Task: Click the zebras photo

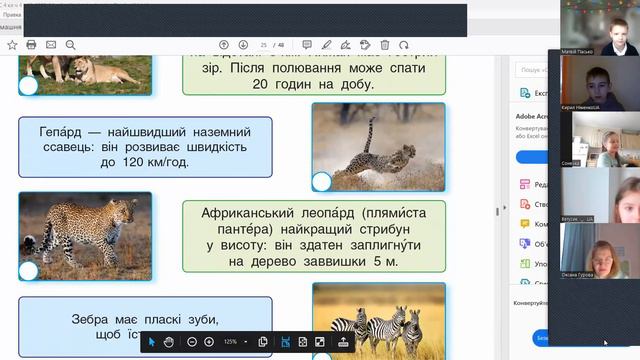Action: 379,321
